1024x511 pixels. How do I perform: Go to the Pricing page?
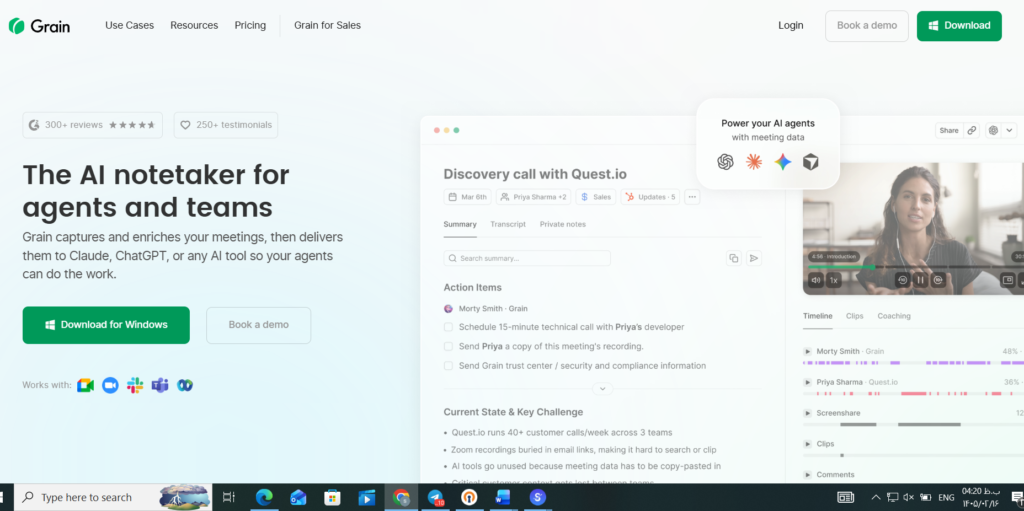[x=250, y=25]
